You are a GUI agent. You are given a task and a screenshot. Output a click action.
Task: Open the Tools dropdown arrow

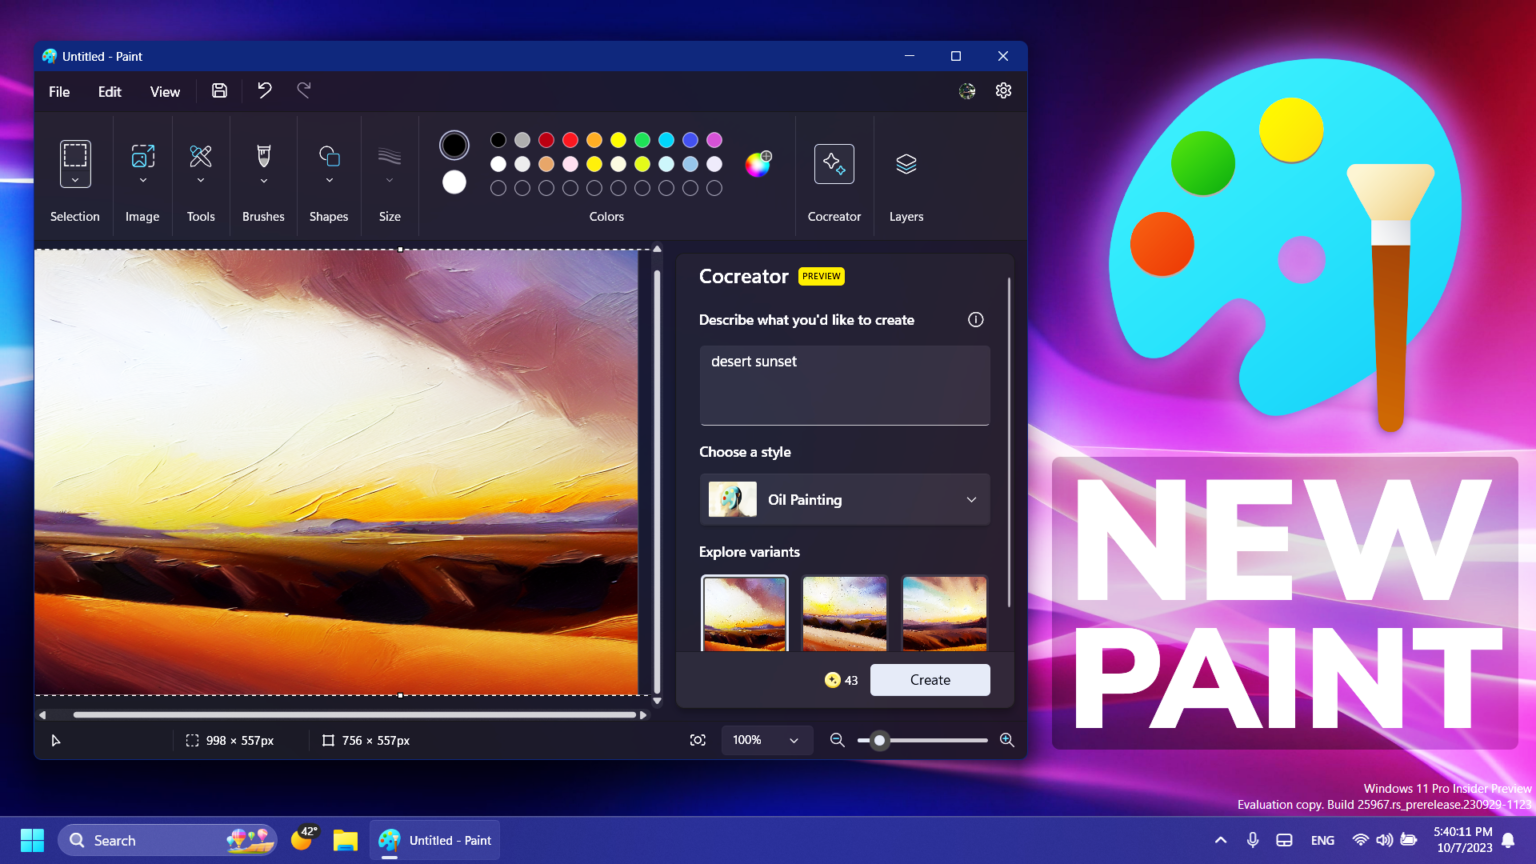click(x=200, y=182)
